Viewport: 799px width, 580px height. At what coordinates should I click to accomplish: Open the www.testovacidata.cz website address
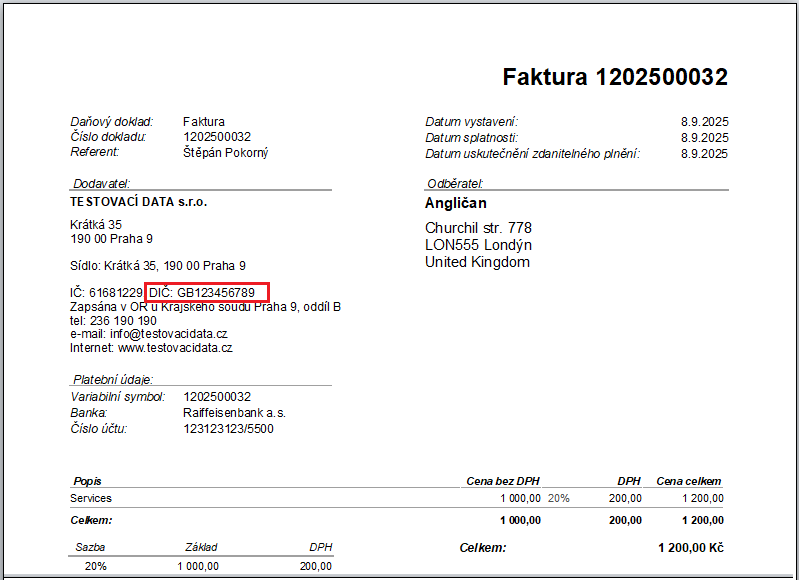point(175,348)
